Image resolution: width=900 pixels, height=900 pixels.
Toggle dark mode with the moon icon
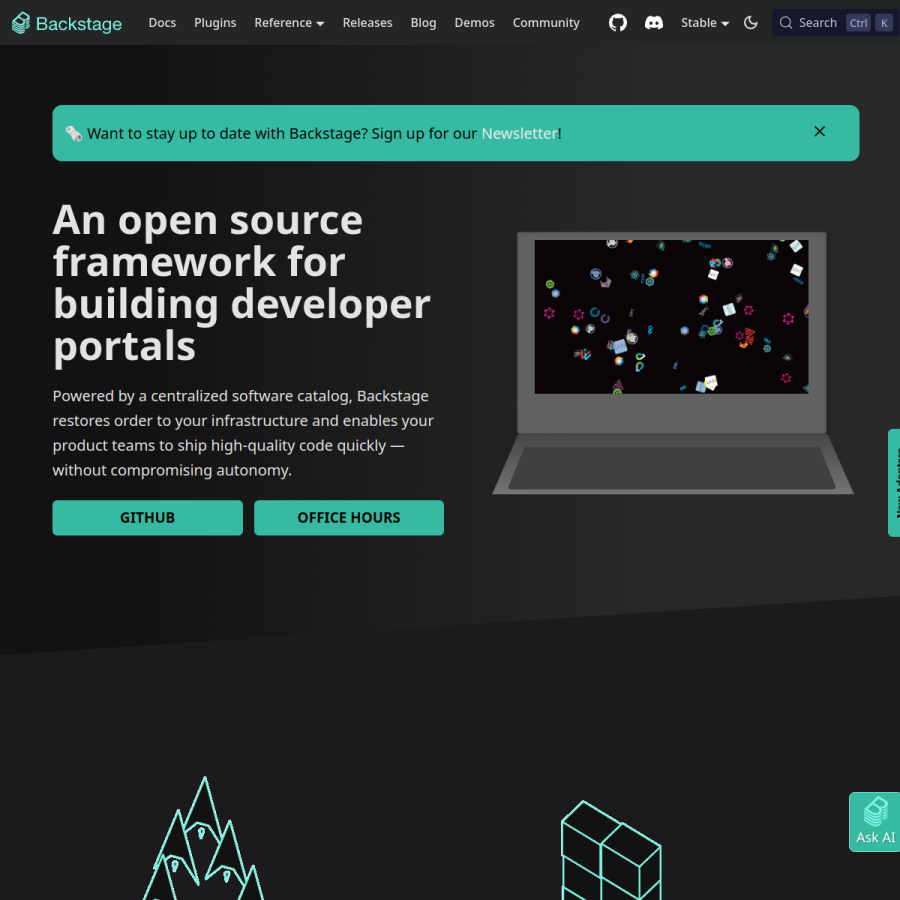pos(750,23)
